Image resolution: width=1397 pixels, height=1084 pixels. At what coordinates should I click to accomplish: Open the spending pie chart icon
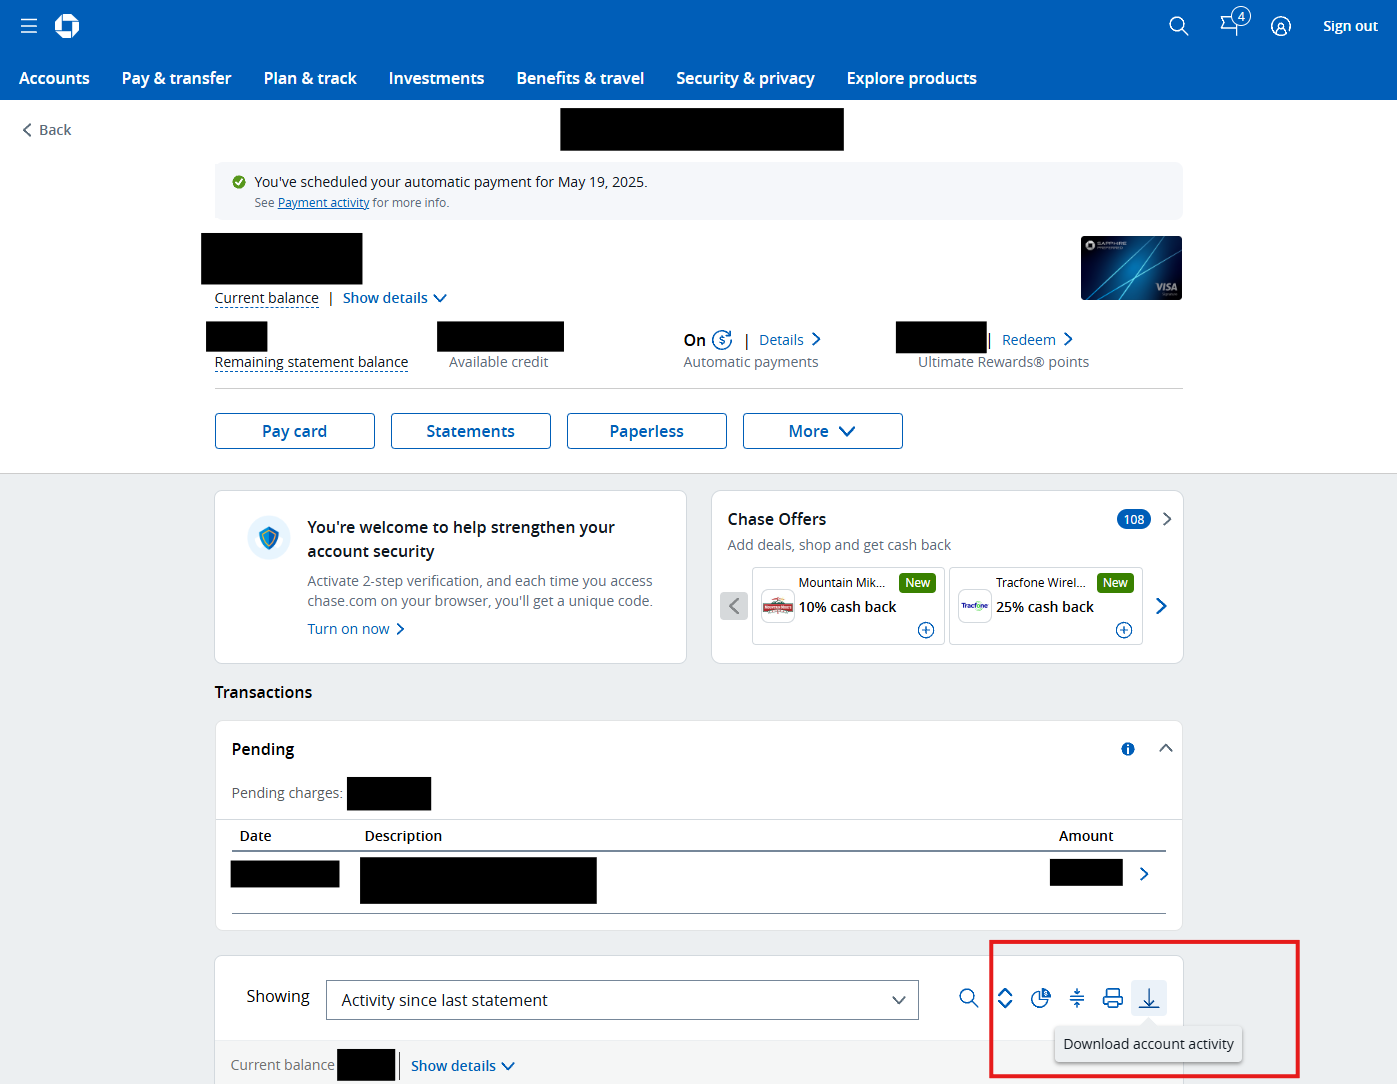[1040, 998]
